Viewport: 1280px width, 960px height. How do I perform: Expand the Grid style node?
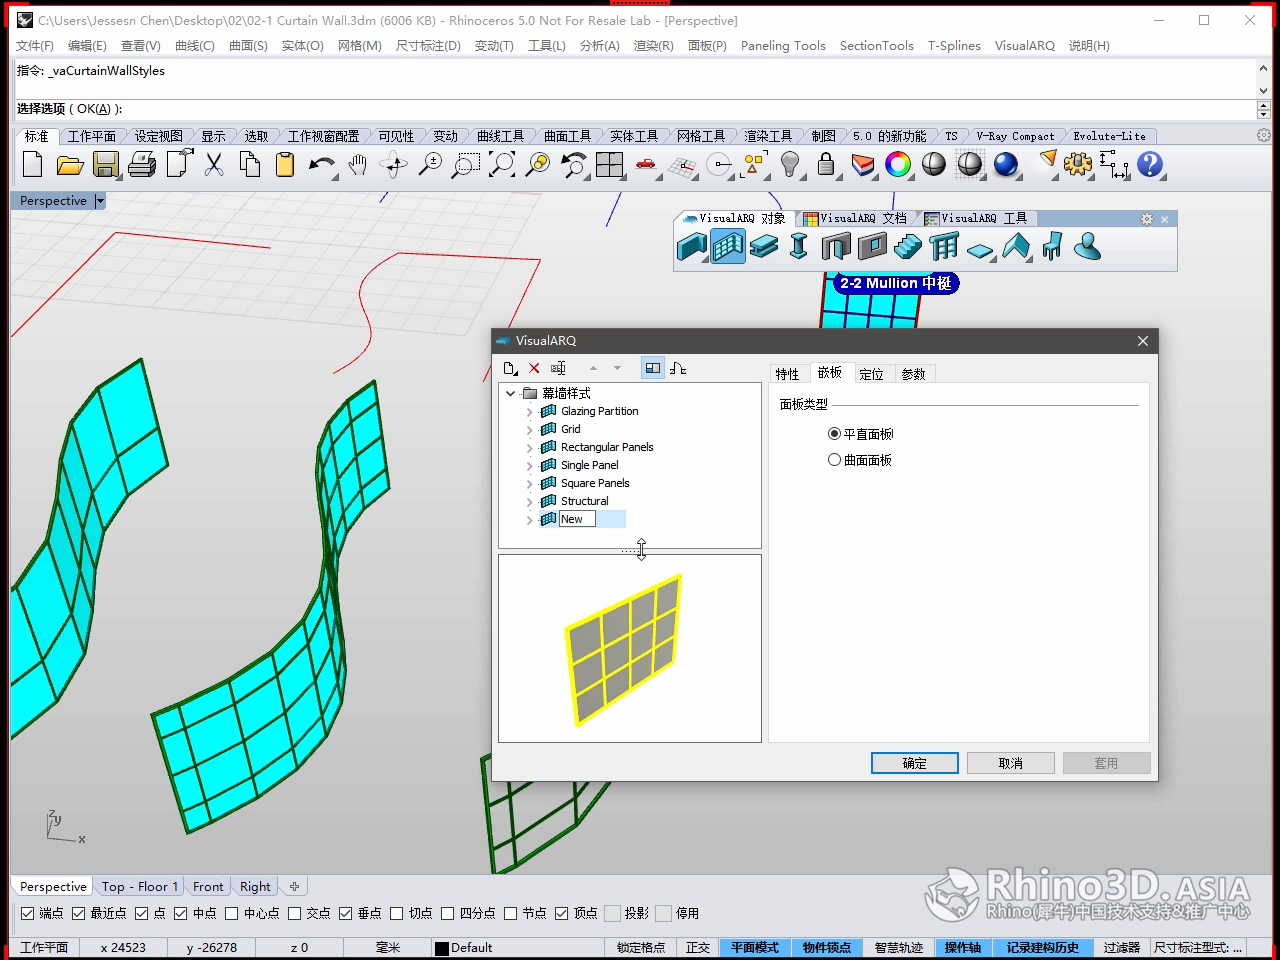pos(529,429)
